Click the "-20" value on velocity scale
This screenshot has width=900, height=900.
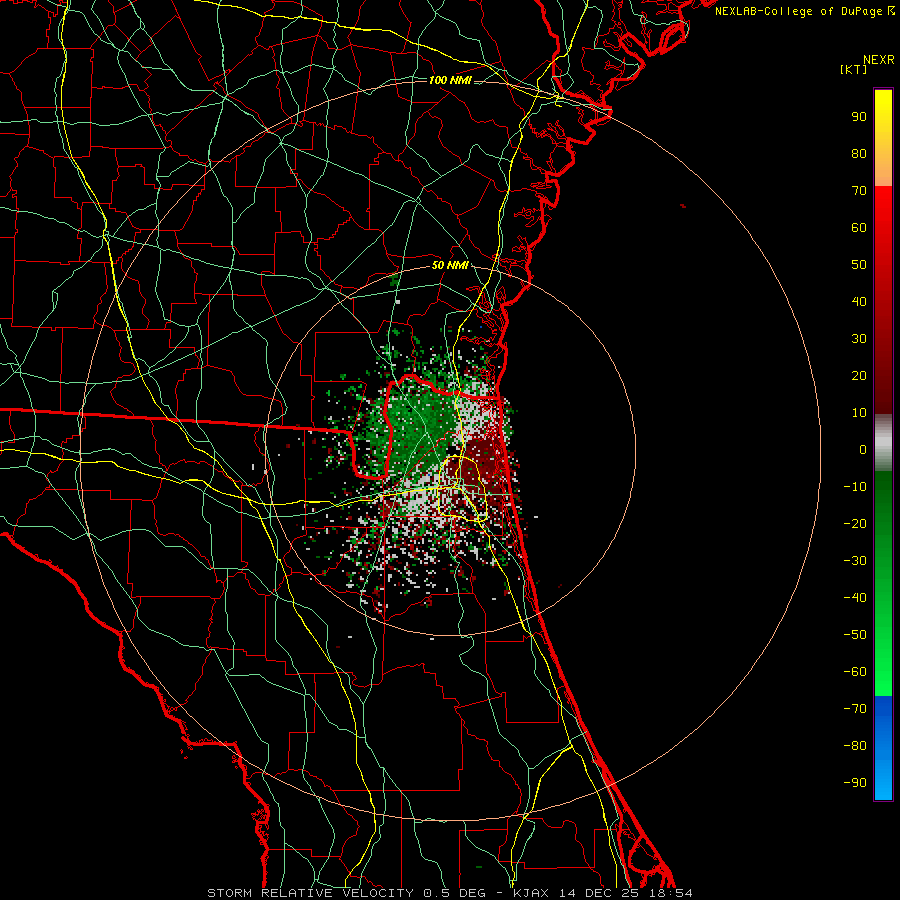coord(855,523)
